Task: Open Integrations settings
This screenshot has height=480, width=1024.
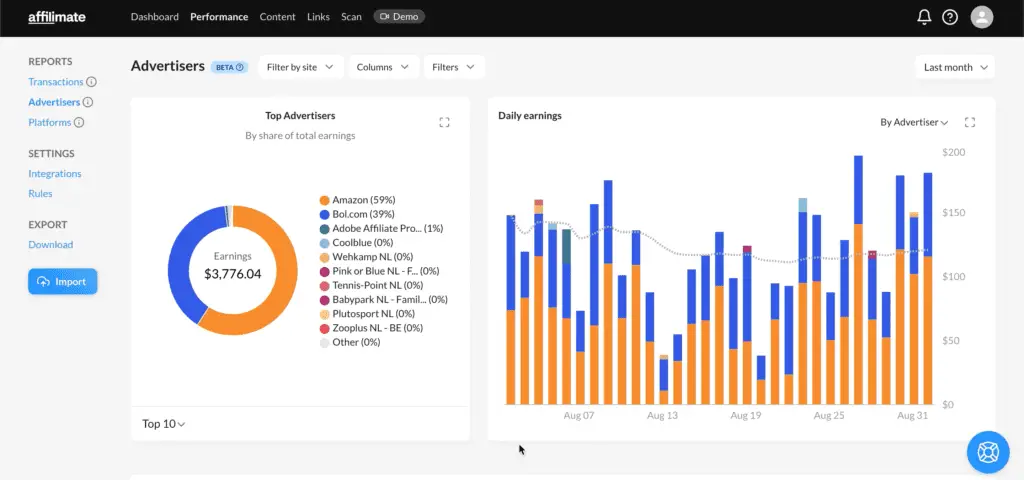Action: pyautogui.click(x=55, y=174)
